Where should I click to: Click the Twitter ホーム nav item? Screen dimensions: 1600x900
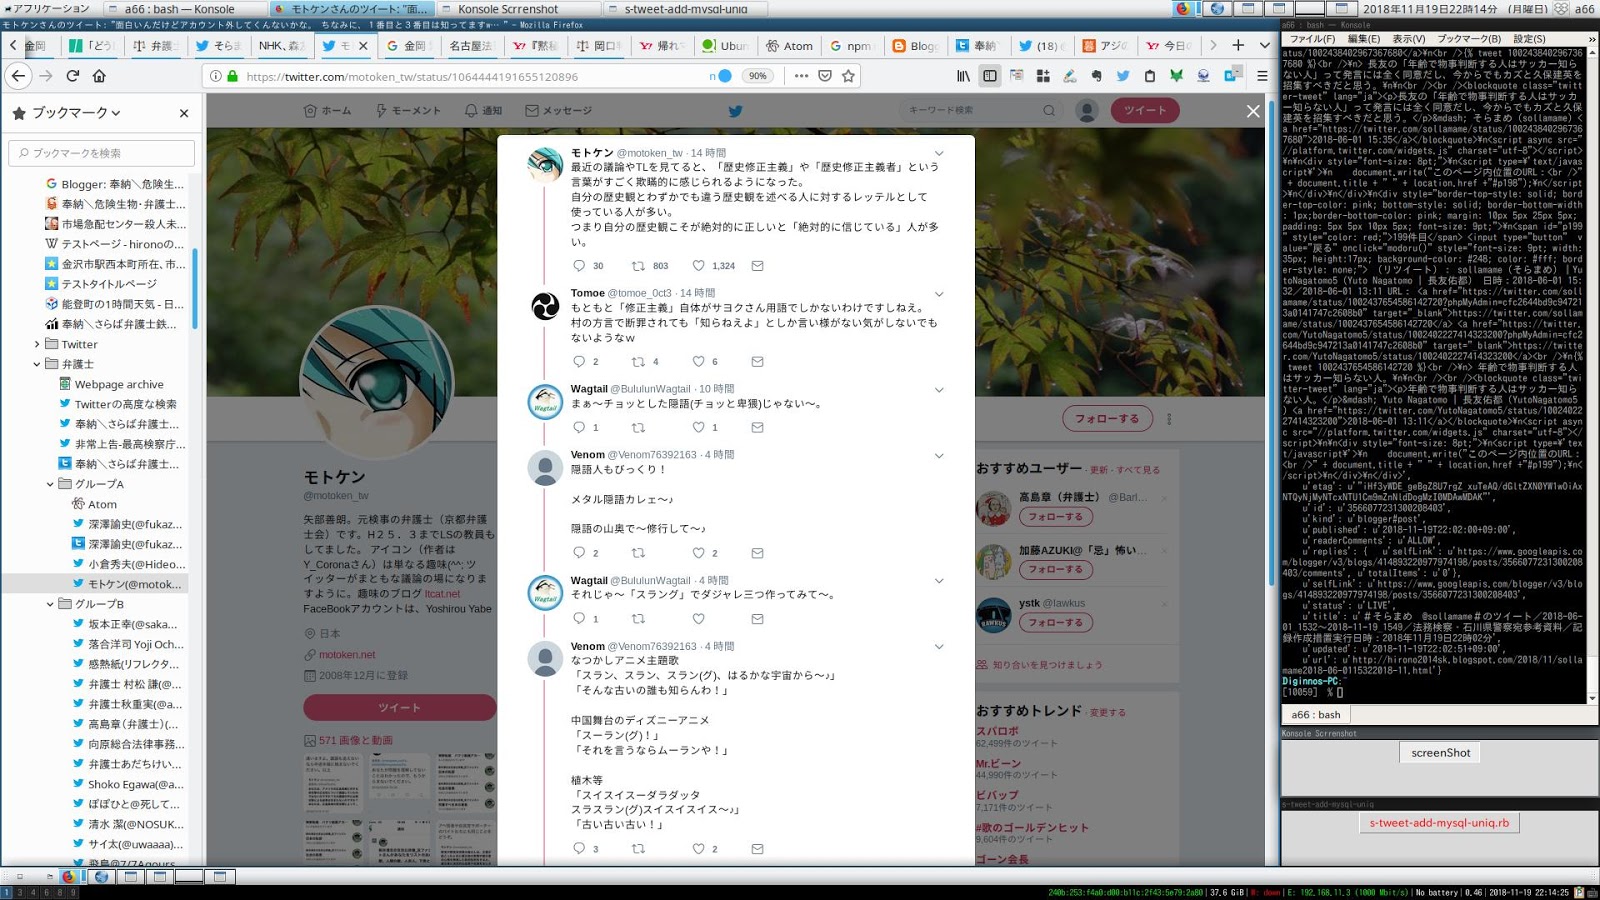327,111
